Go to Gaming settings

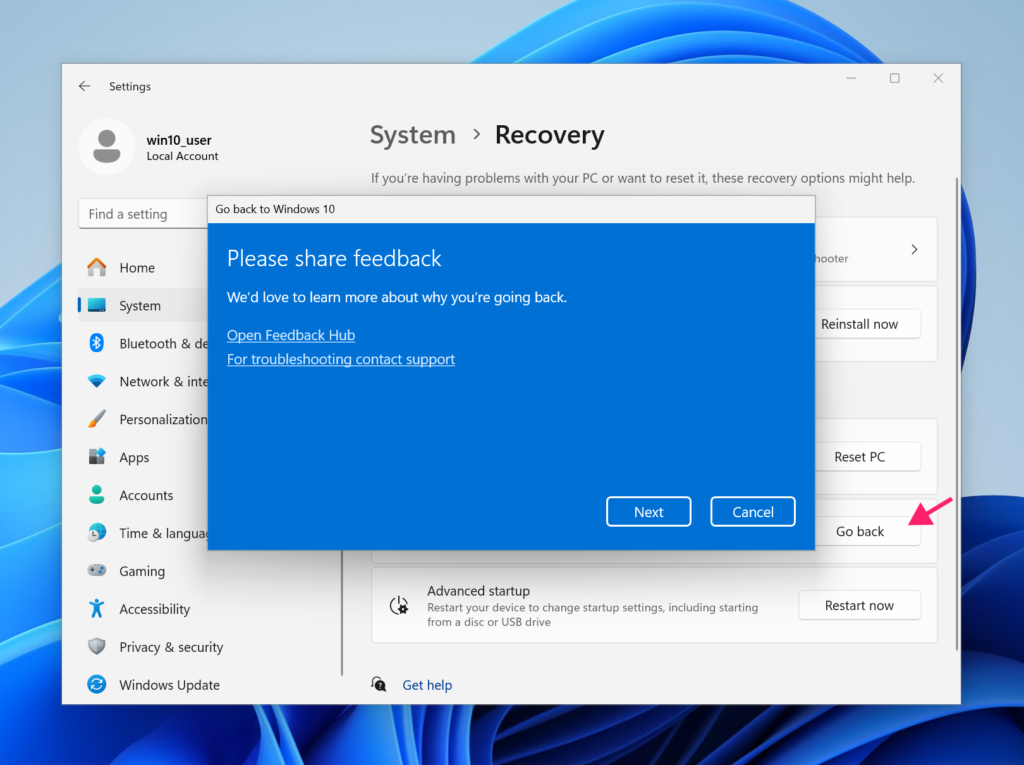[142, 570]
